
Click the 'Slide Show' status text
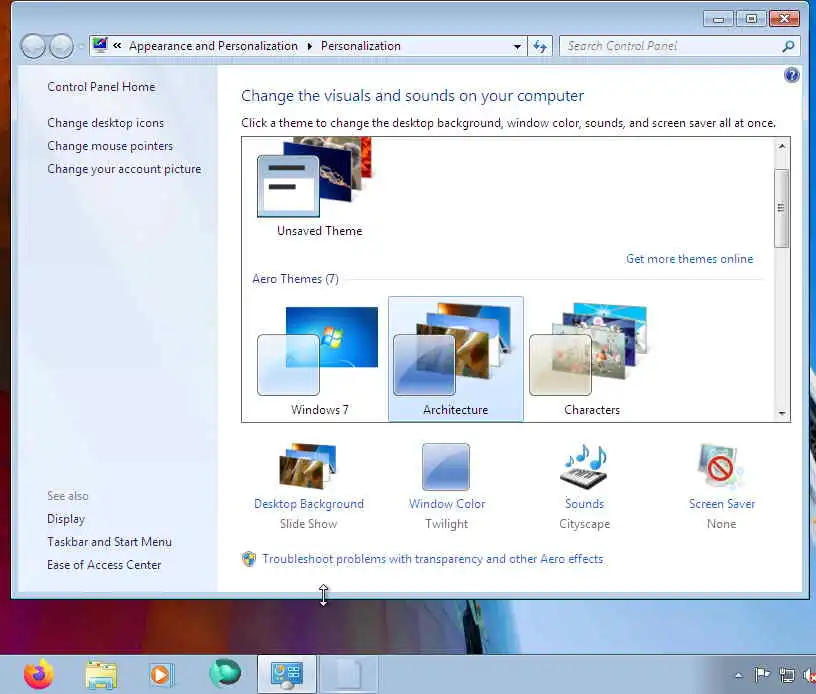coord(309,524)
